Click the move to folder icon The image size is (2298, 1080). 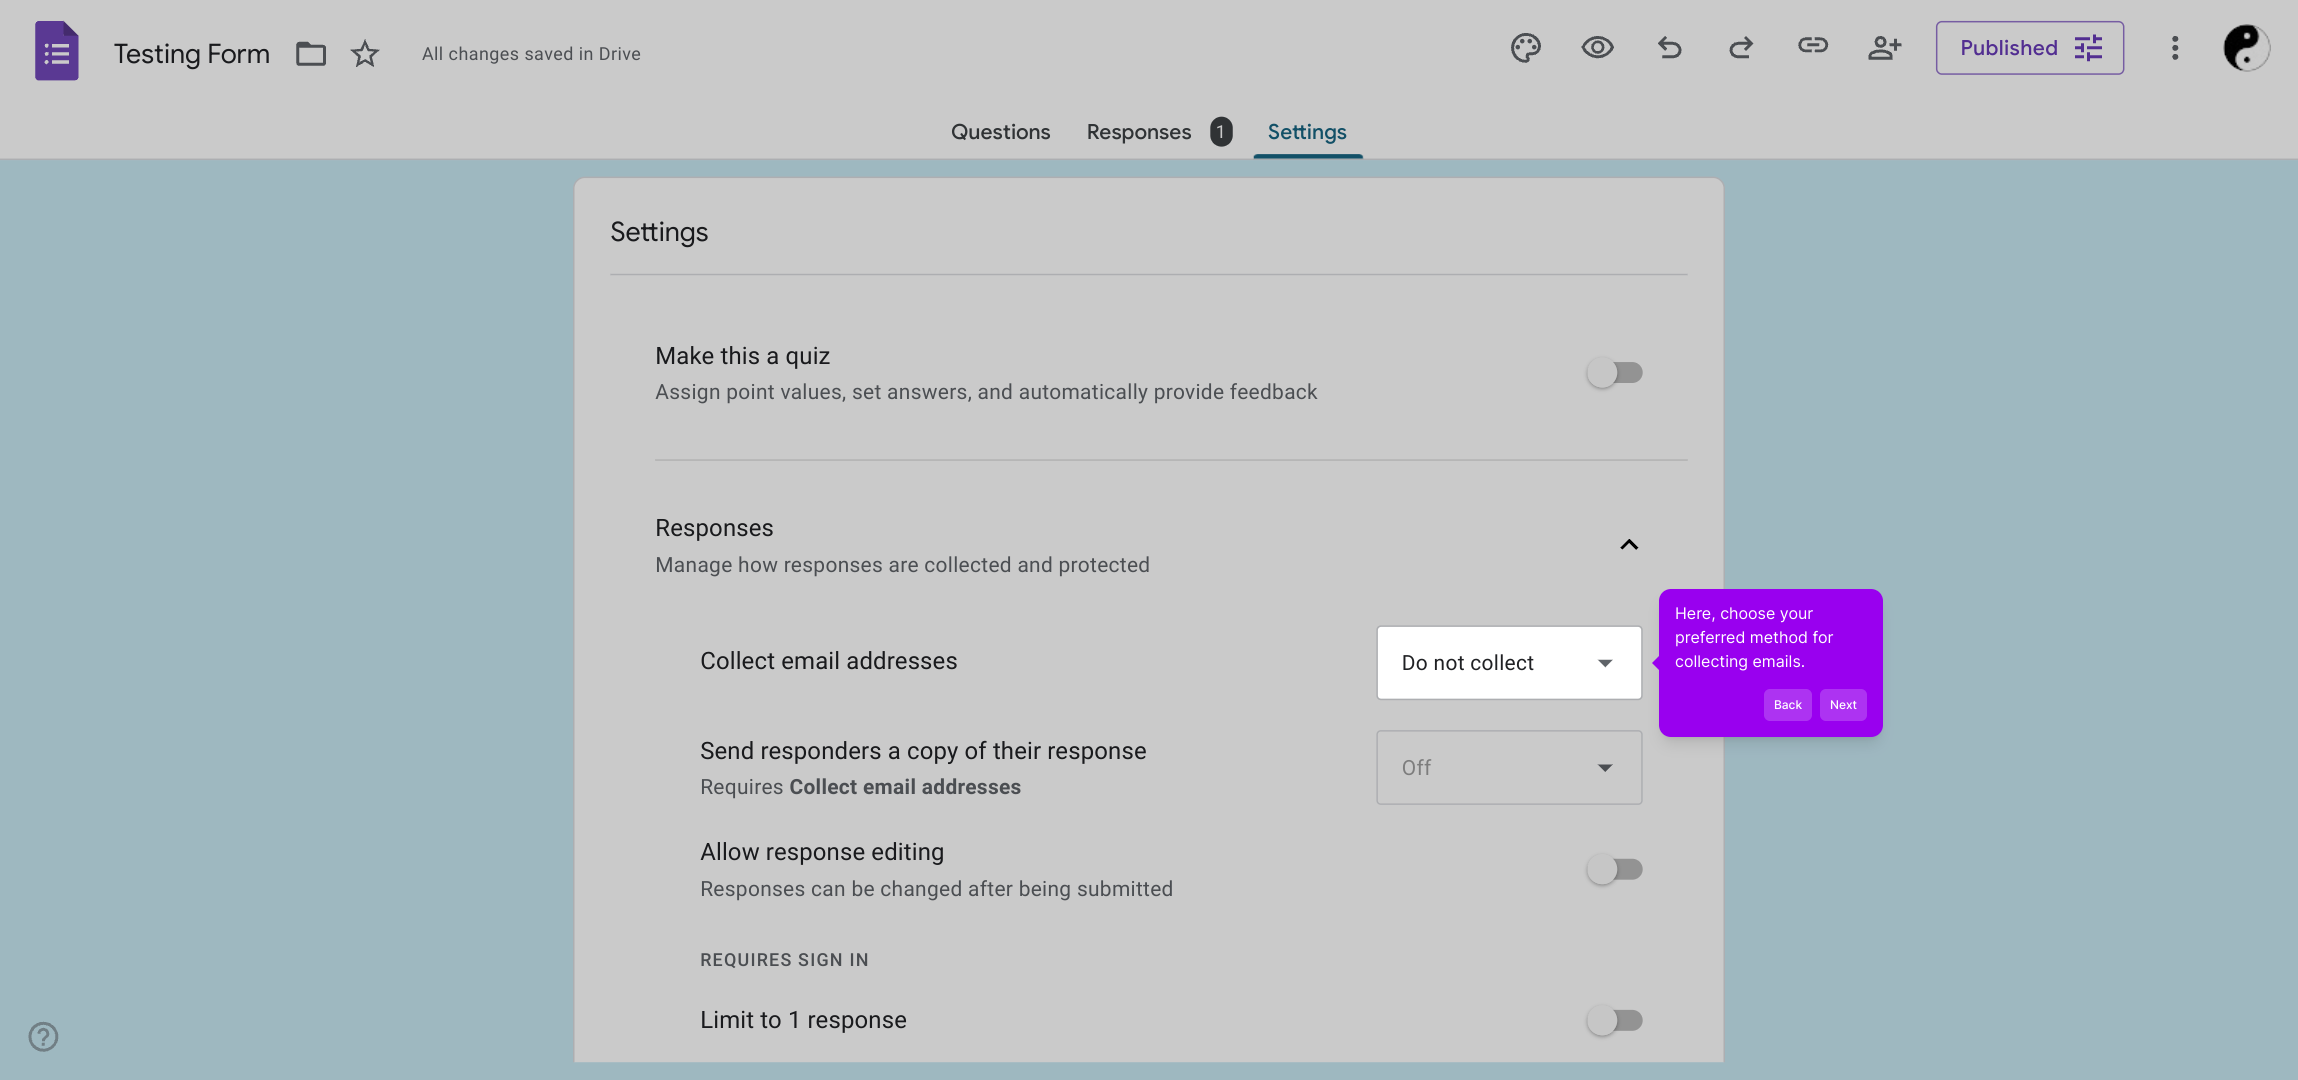pos(311,54)
